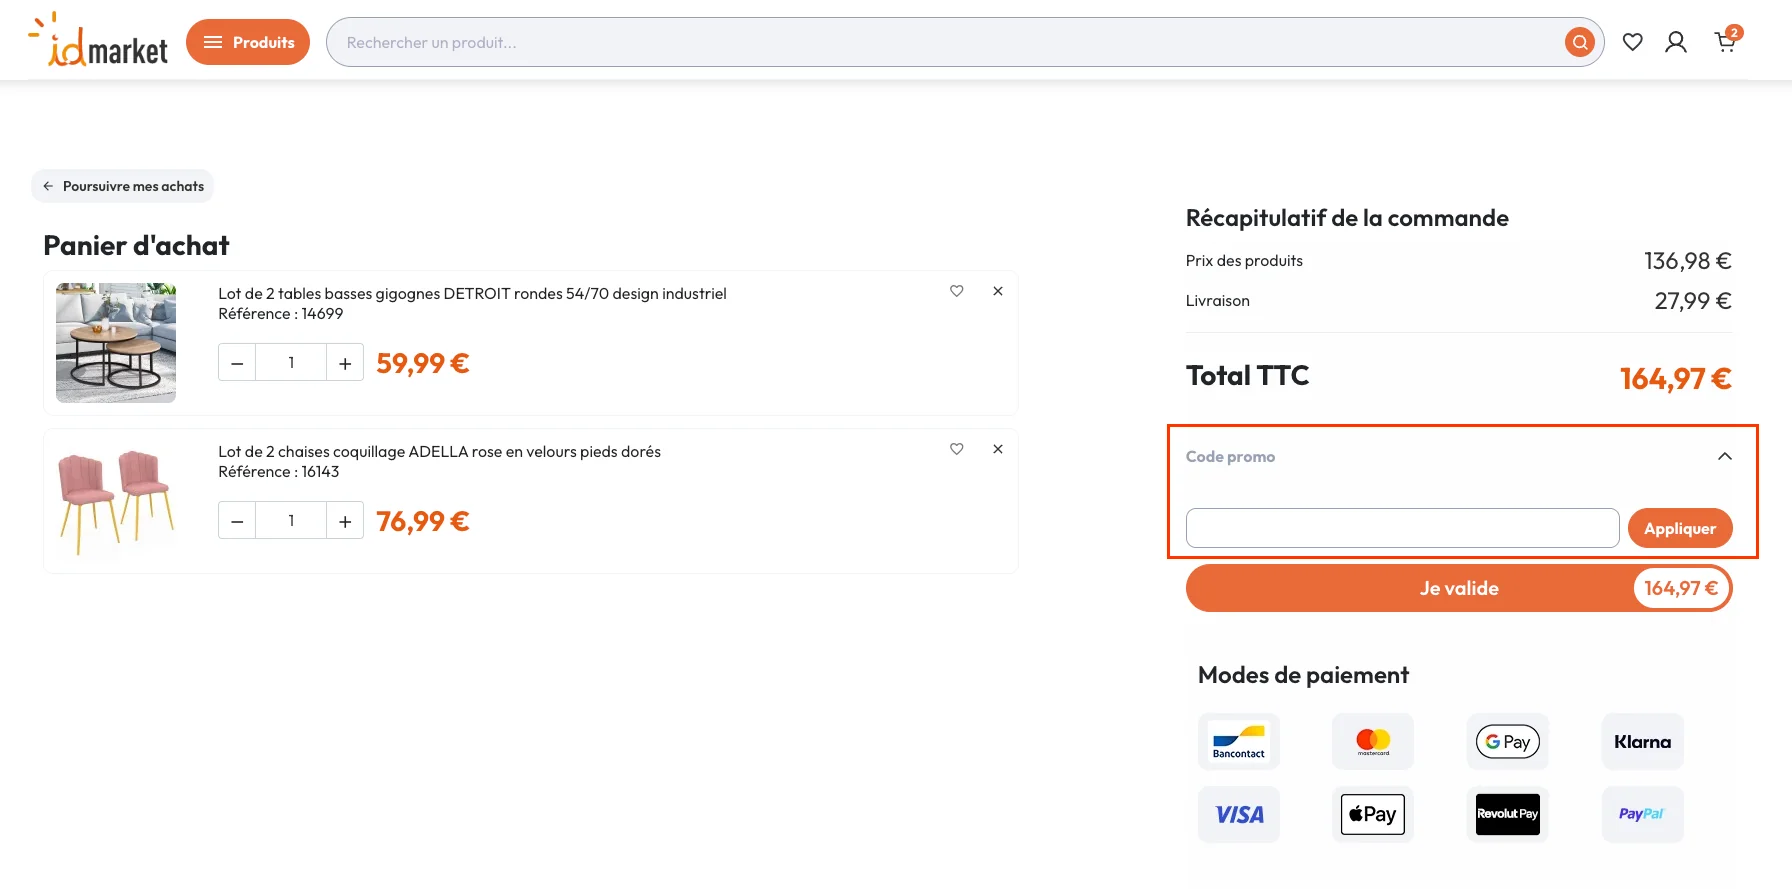Increase DETROIT tables quantity

(345, 363)
